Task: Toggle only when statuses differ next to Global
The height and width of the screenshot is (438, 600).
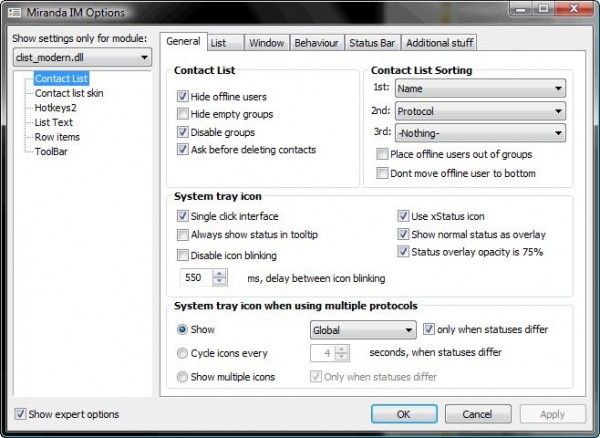Action: (x=429, y=329)
